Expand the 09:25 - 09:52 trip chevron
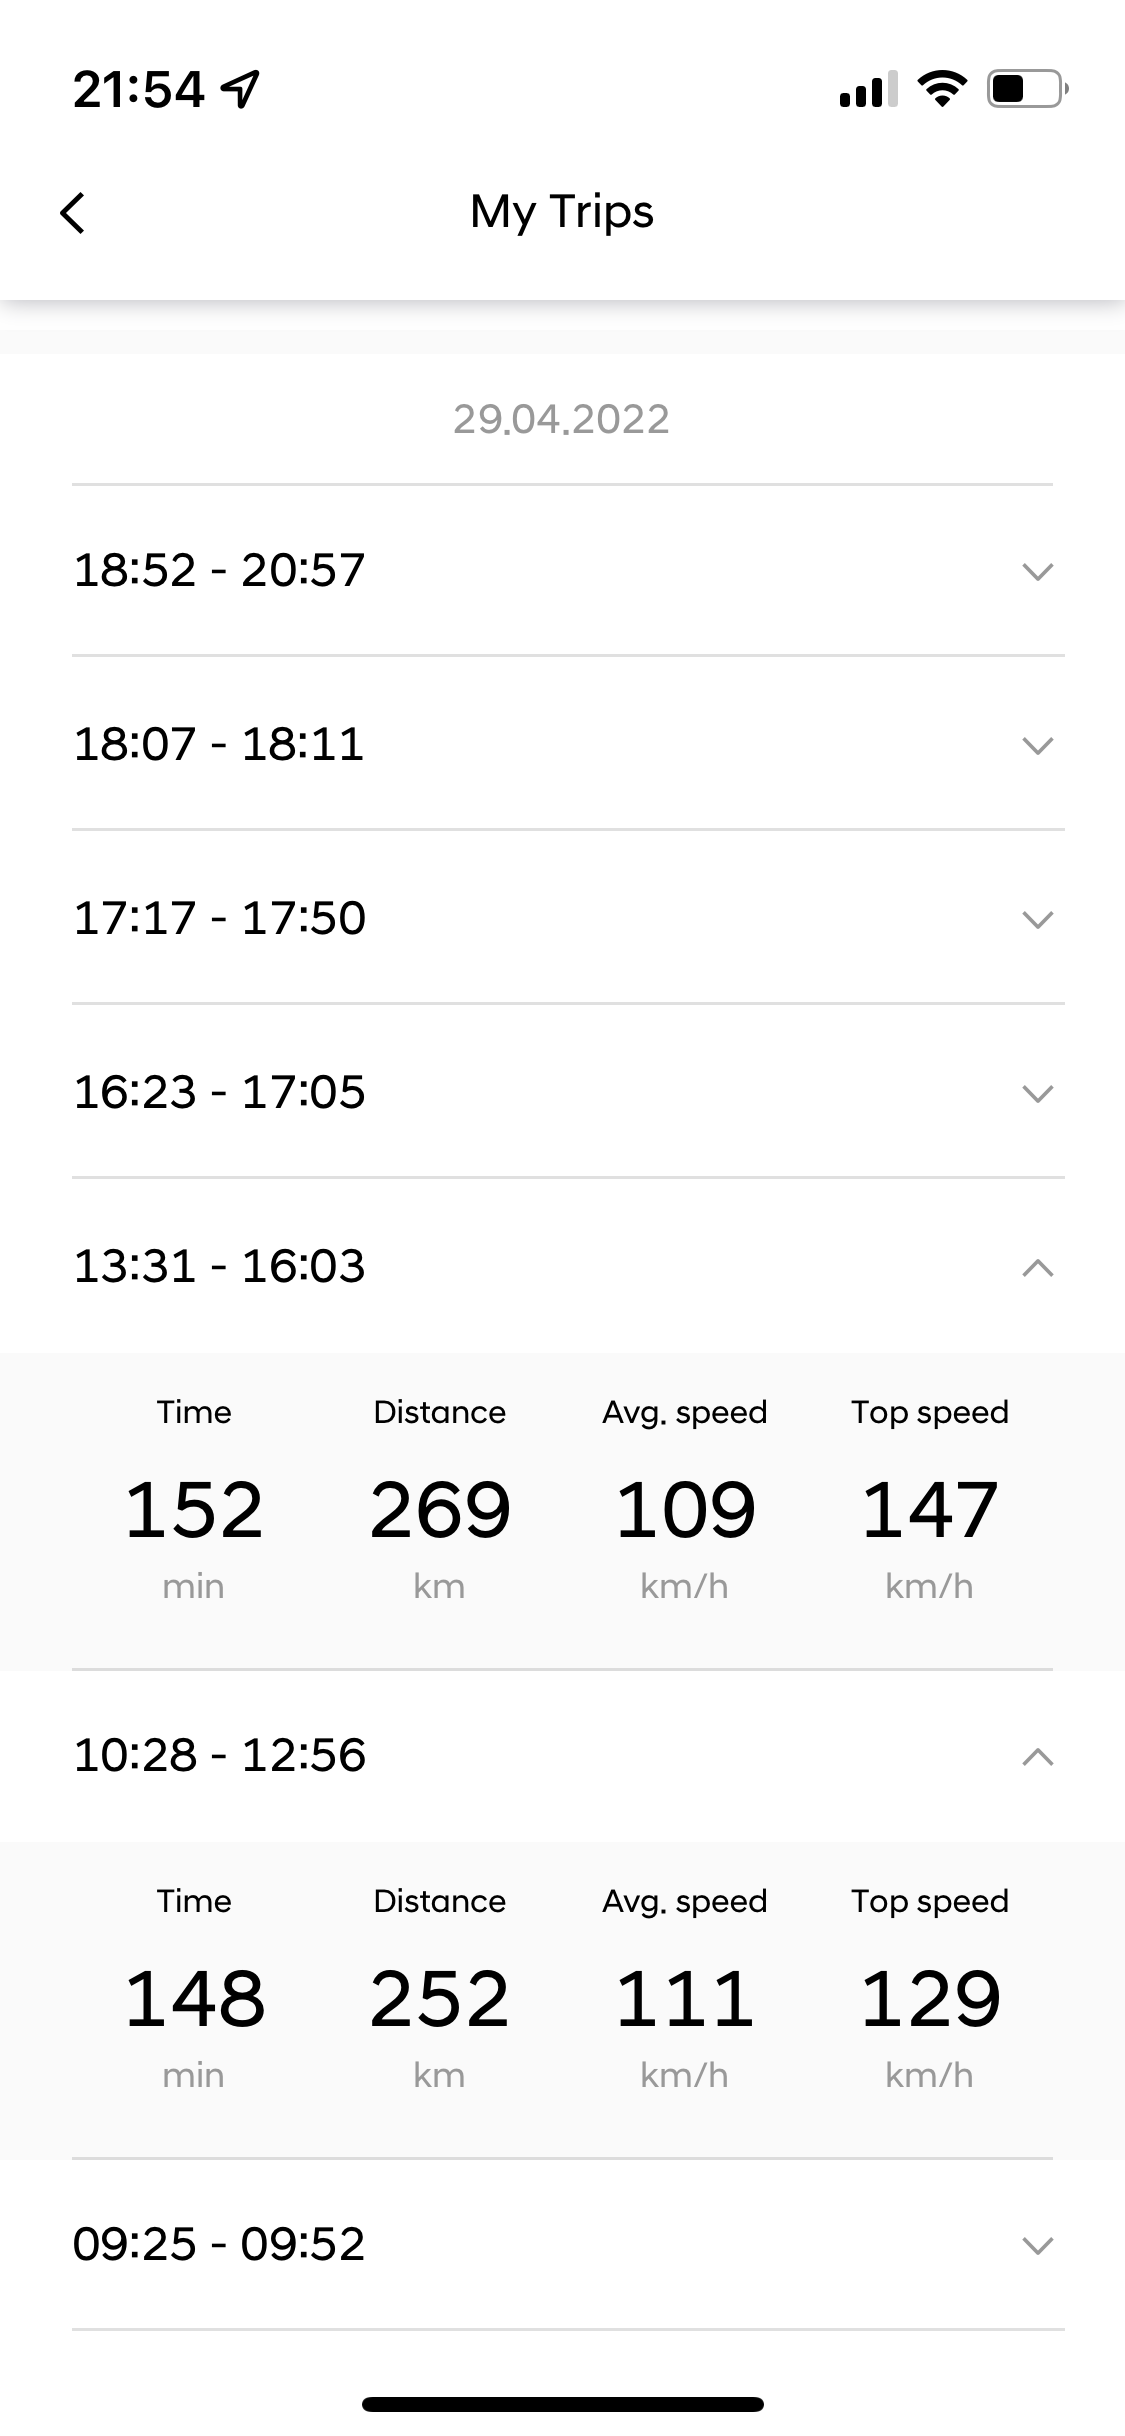Viewport: 1125px width, 2436px height. click(1038, 2245)
